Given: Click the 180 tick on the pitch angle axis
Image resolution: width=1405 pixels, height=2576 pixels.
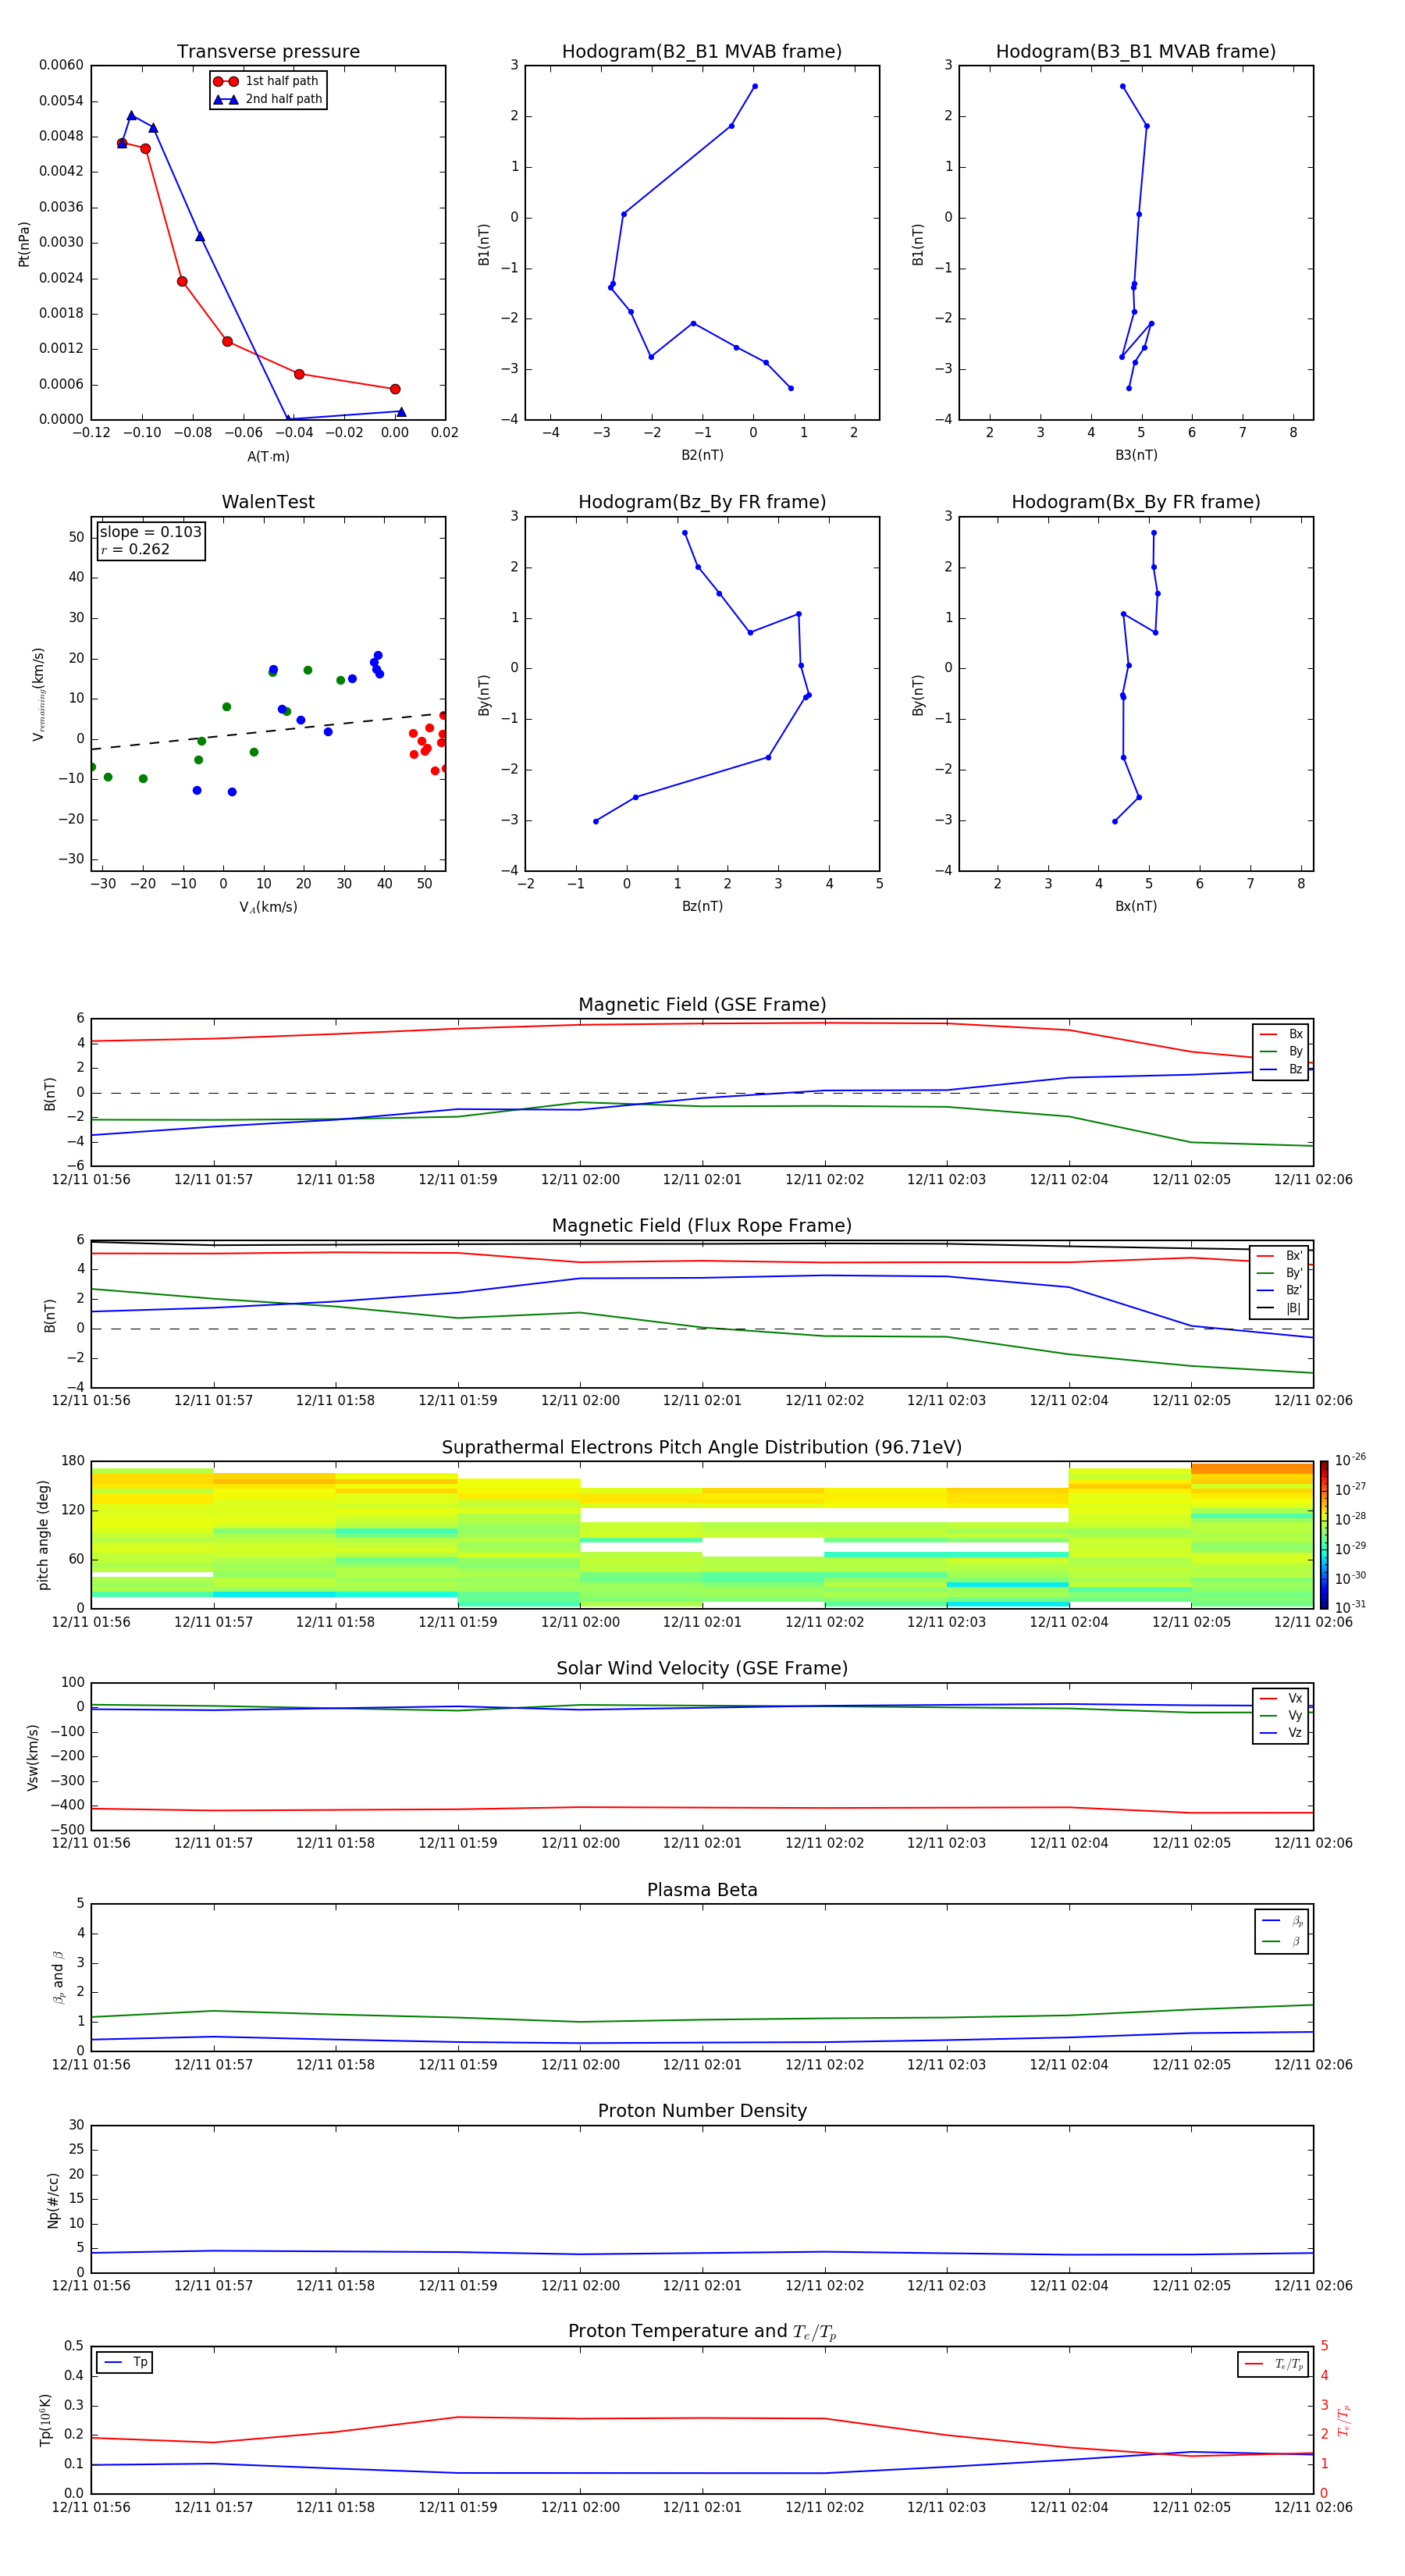Looking at the screenshot, I should [x=73, y=1461].
